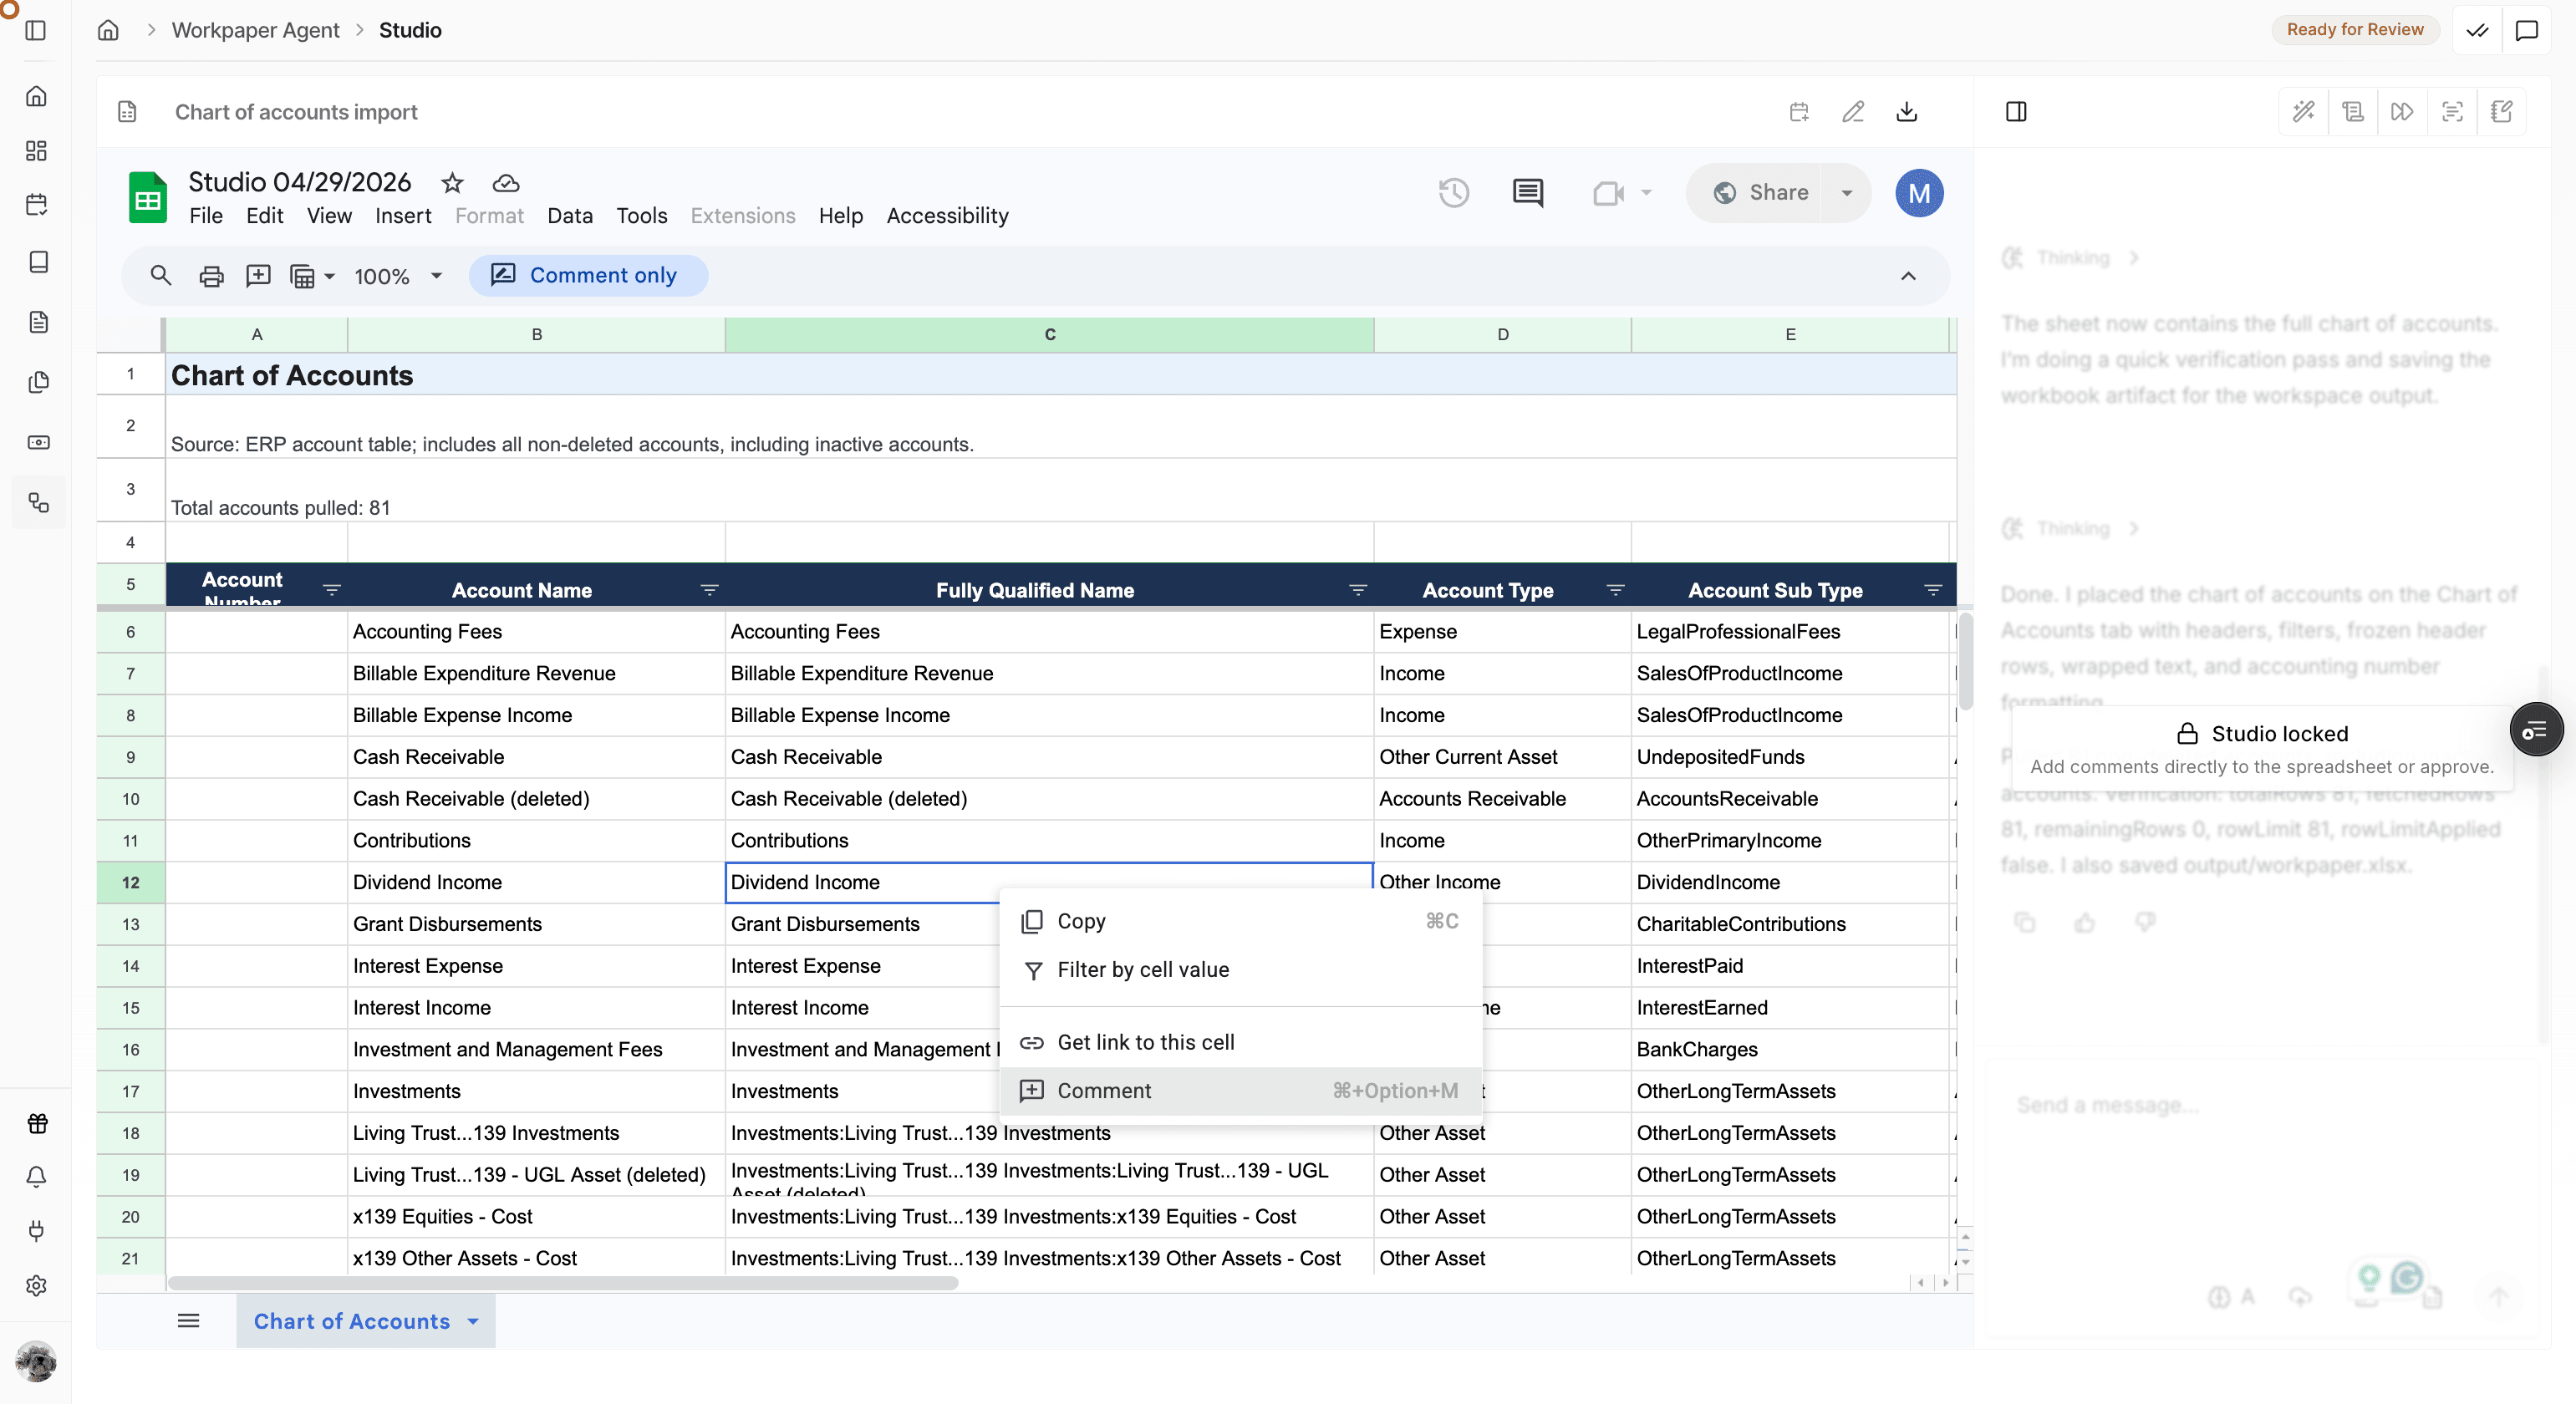Check the cloud save status icon
2576x1404 pixels.
(x=506, y=182)
